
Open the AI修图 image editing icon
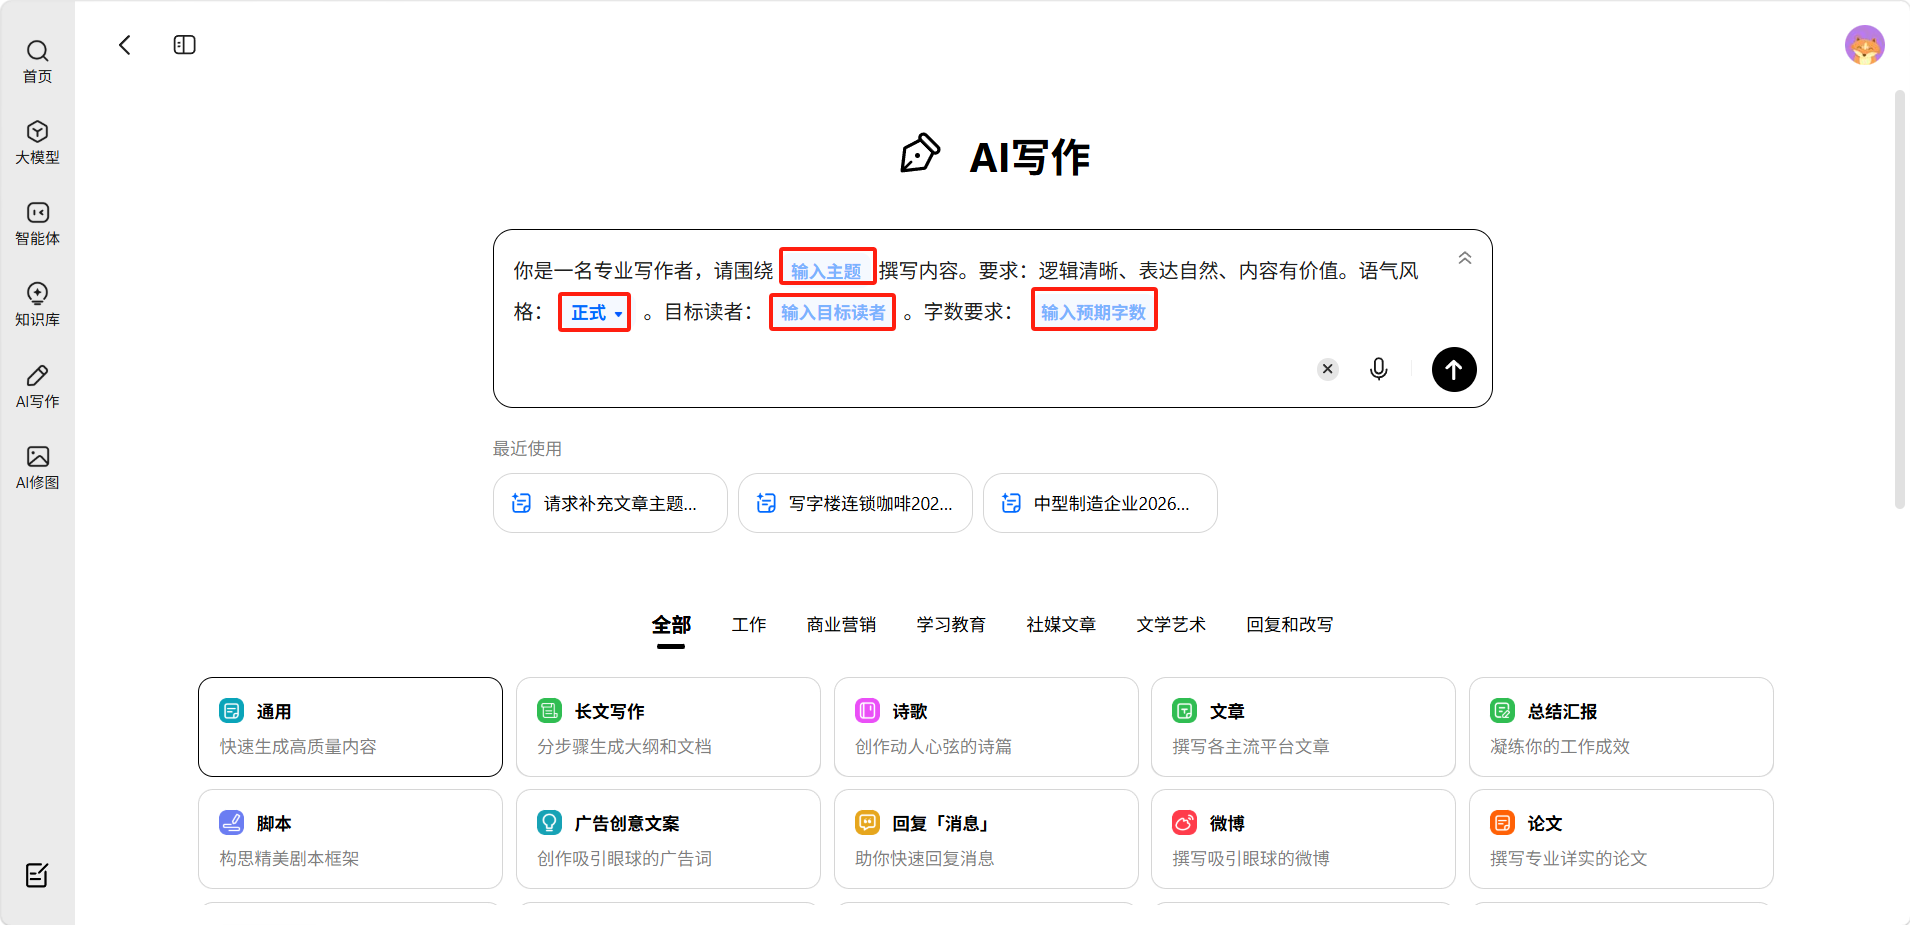click(37, 467)
